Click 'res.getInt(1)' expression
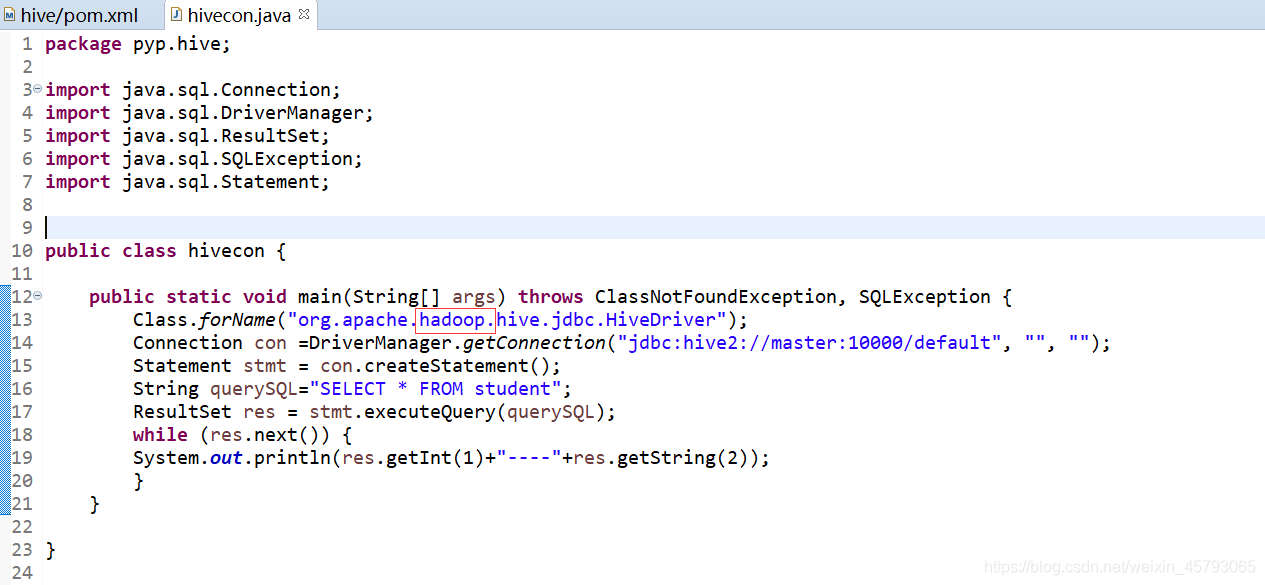This screenshot has height=585, width=1265. (412, 458)
